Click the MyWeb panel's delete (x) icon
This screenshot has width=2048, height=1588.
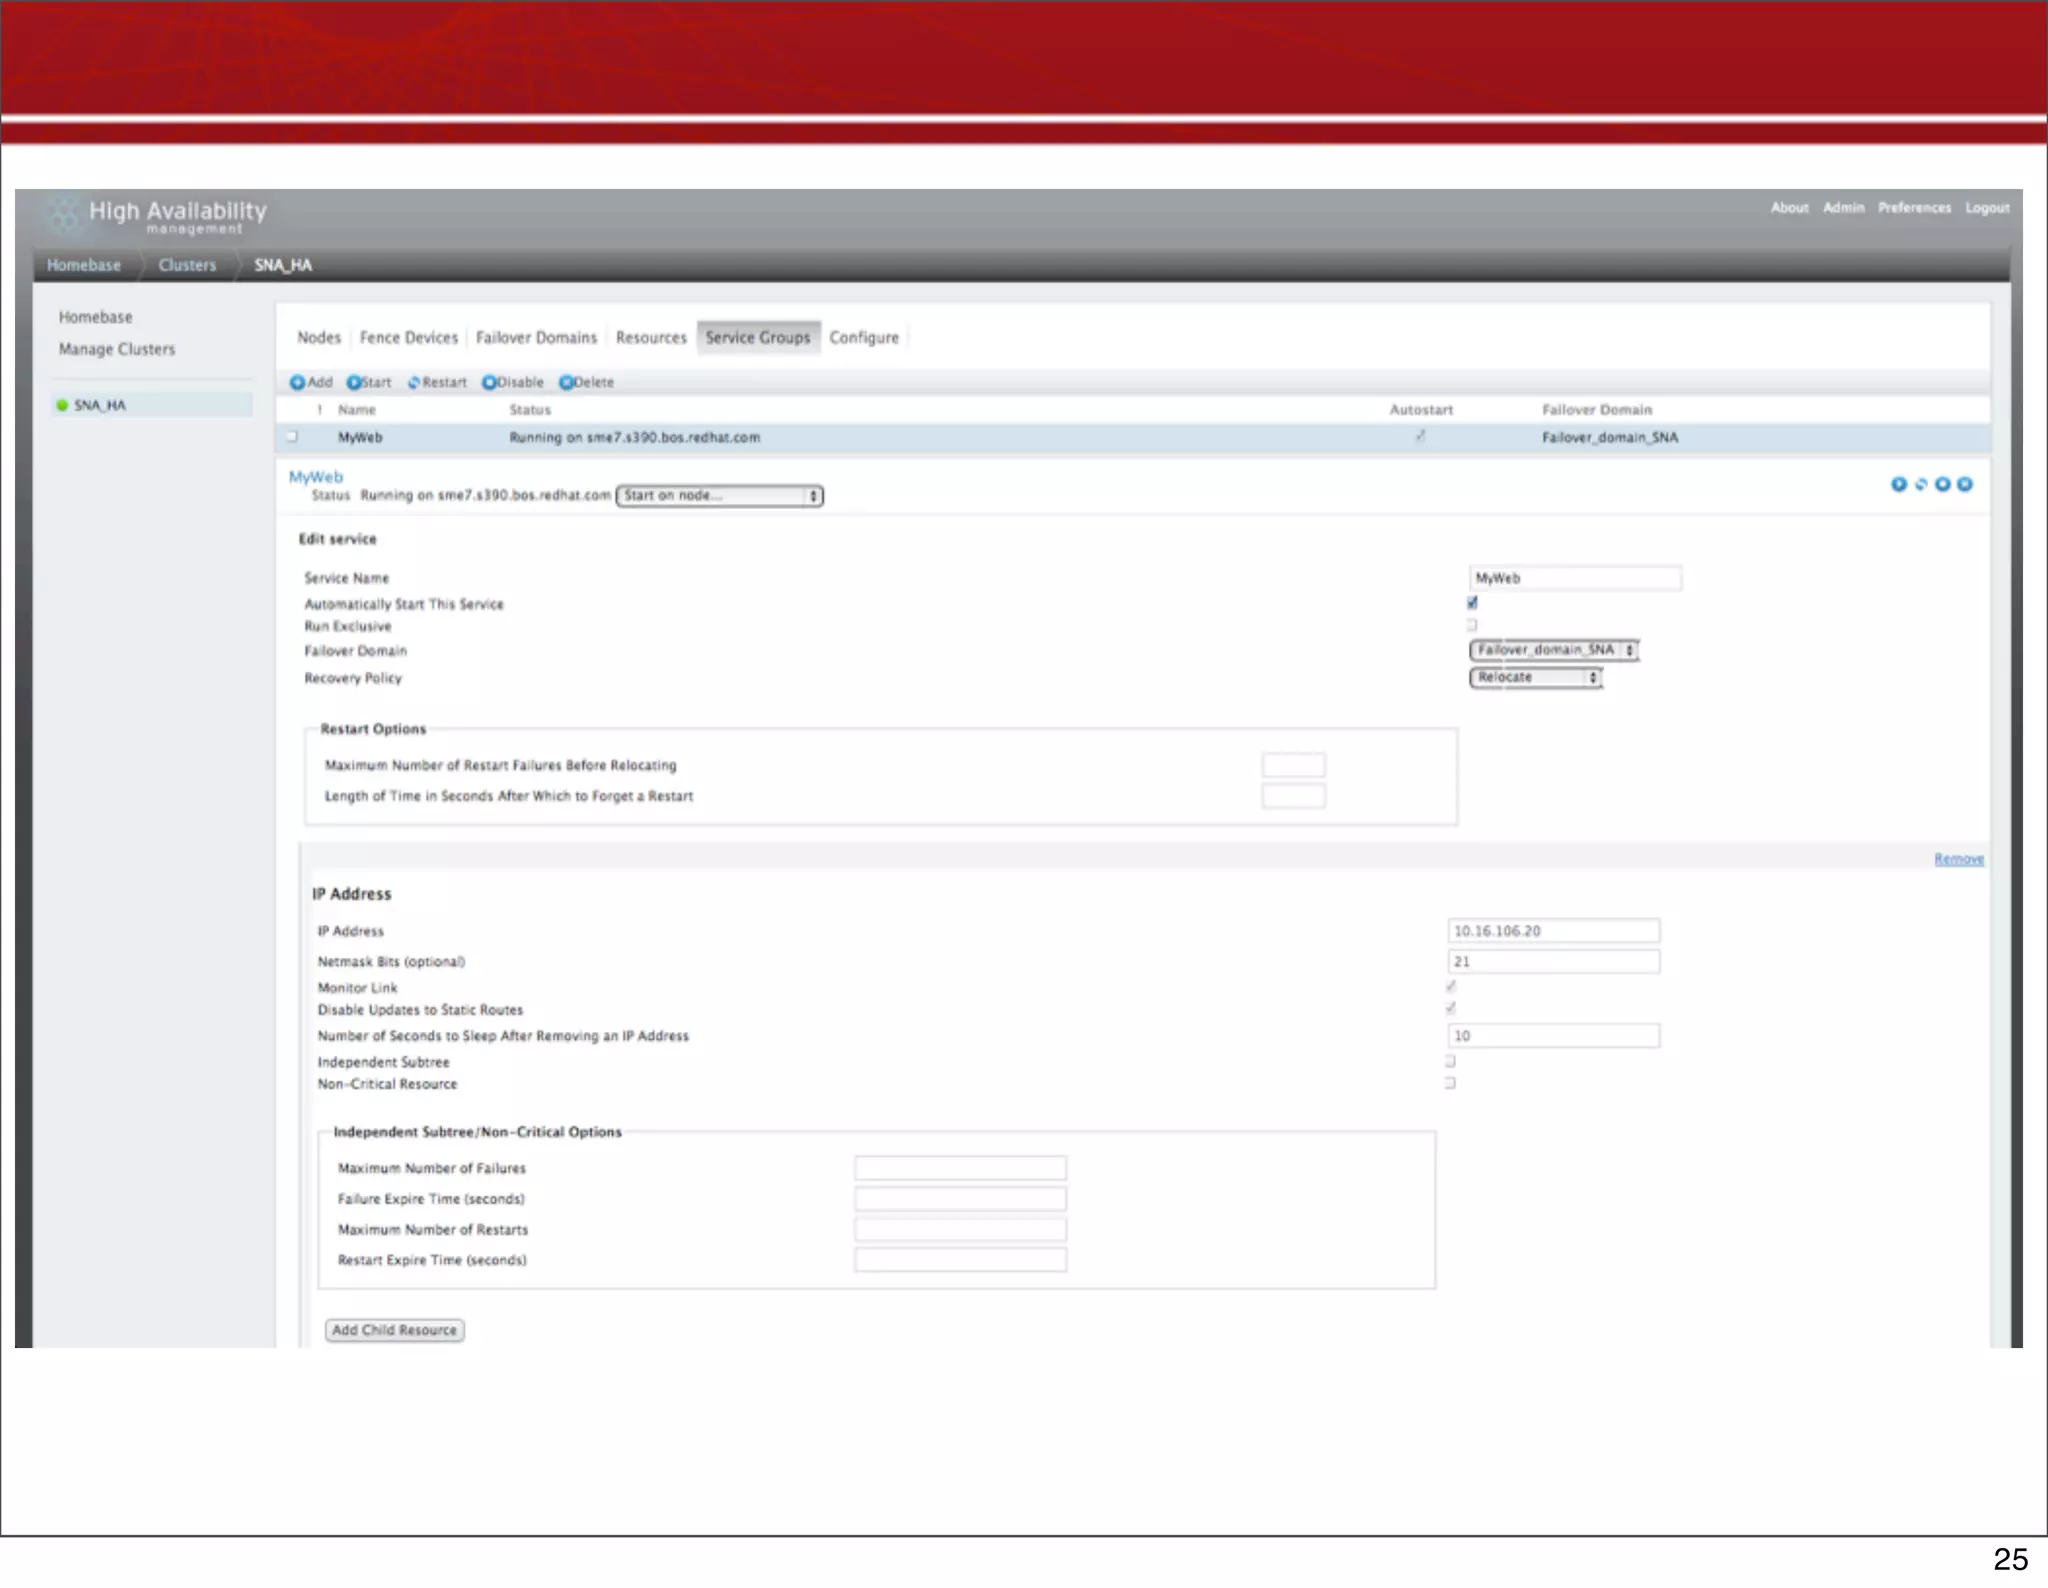click(x=1964, y=484)
